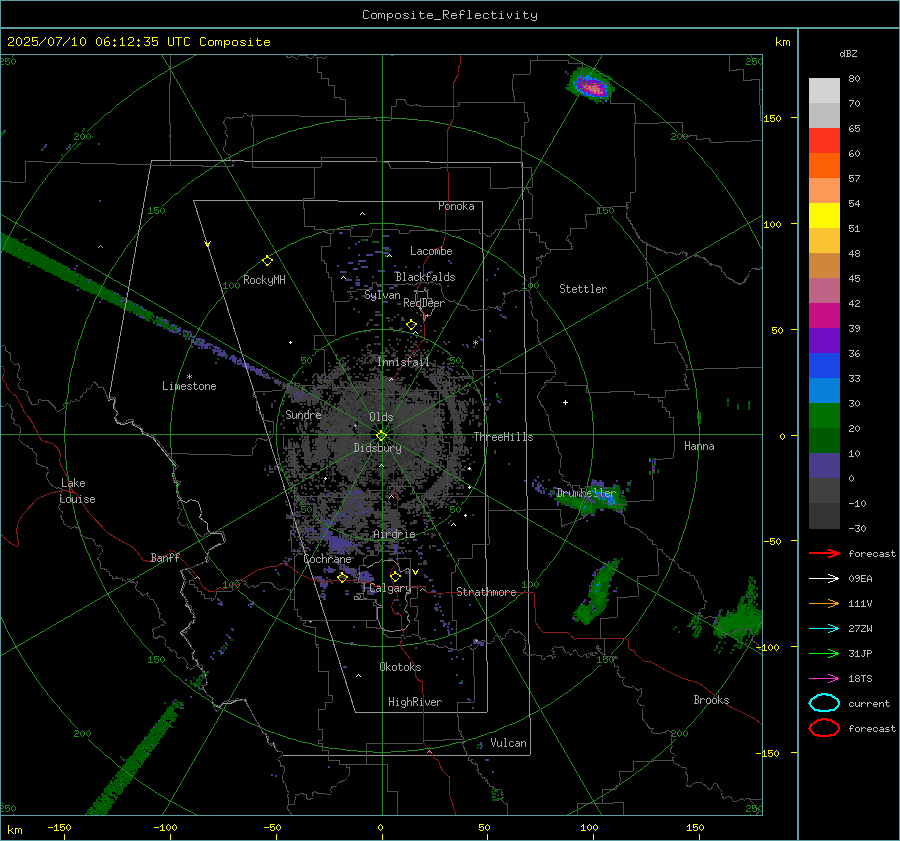This screenshot has height=841, width=900.
Task: Click the ThreeHills label
Action: tap(503, 437)
